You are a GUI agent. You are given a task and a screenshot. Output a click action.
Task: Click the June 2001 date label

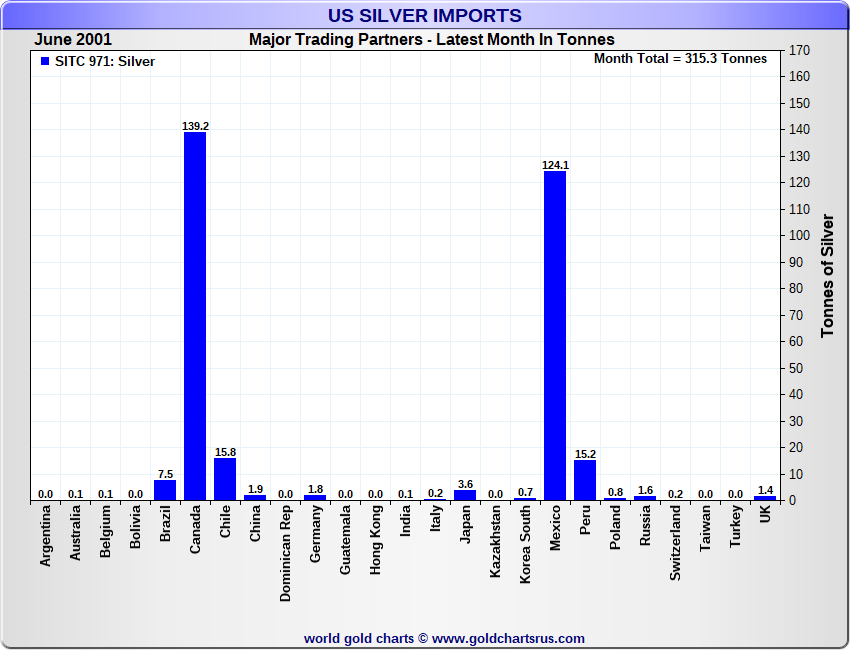[x=73, y=40]
